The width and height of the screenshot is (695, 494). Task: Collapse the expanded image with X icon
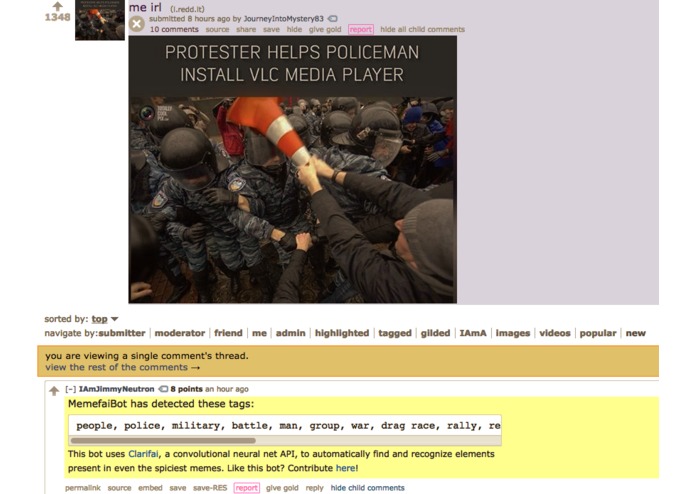point(137,24)
